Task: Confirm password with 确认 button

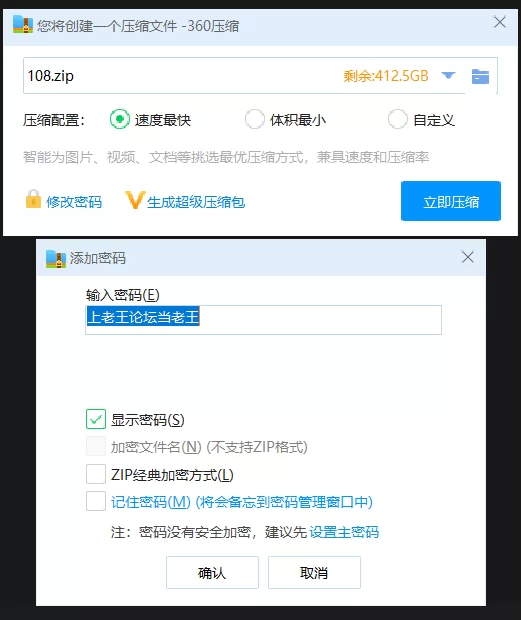Action: [x=212, y=573]
